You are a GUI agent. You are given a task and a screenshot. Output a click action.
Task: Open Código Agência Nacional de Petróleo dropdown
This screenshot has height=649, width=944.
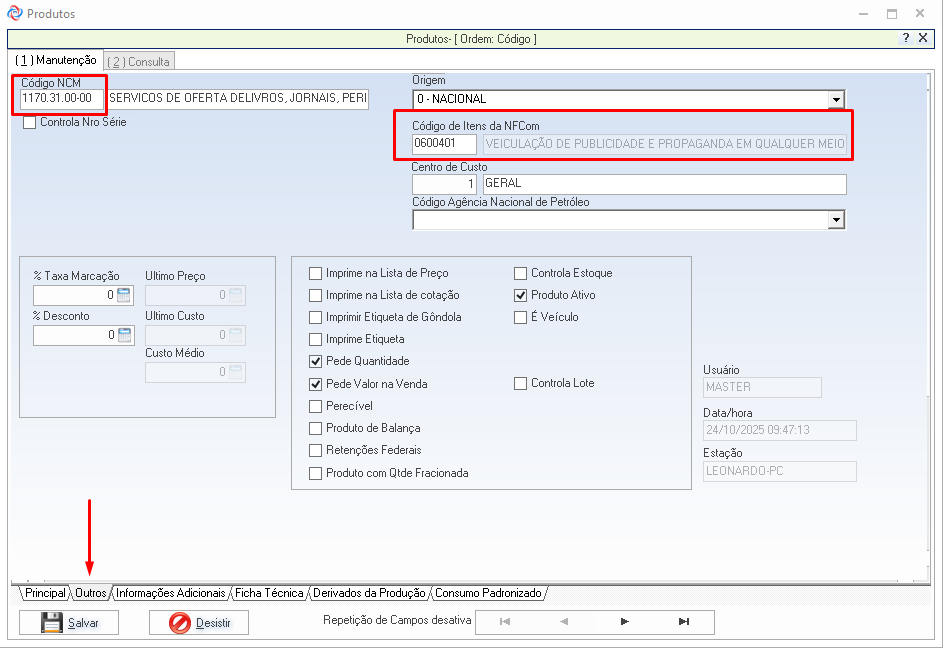[835, 220]
